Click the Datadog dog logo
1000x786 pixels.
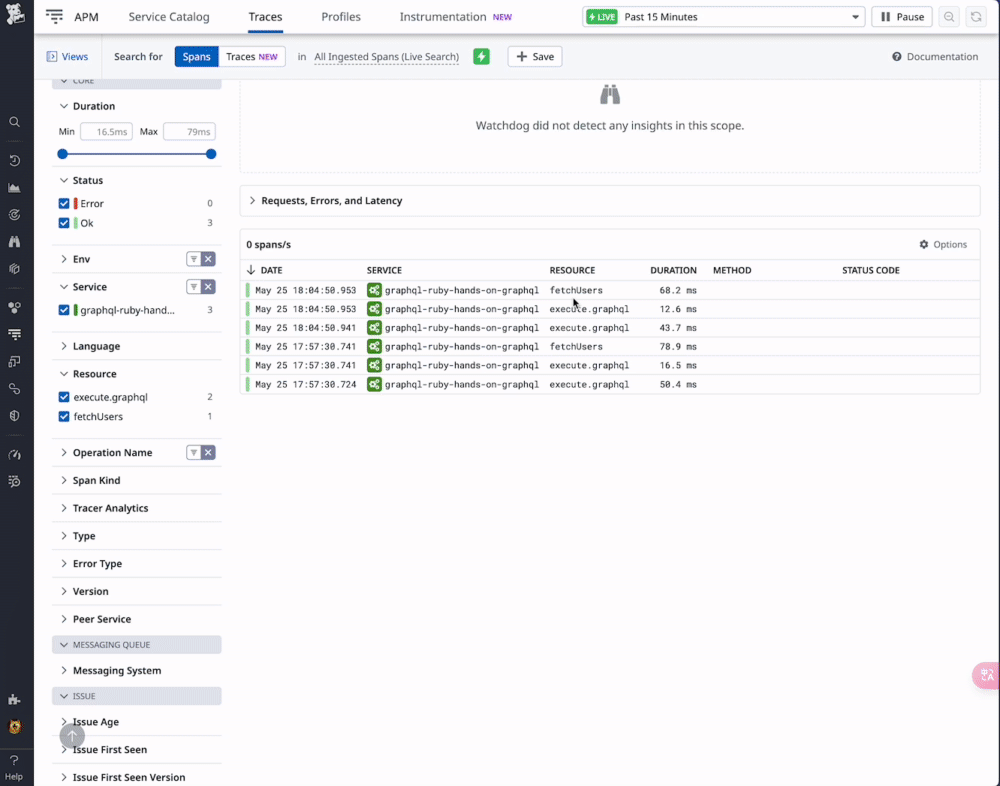(15, 14)
